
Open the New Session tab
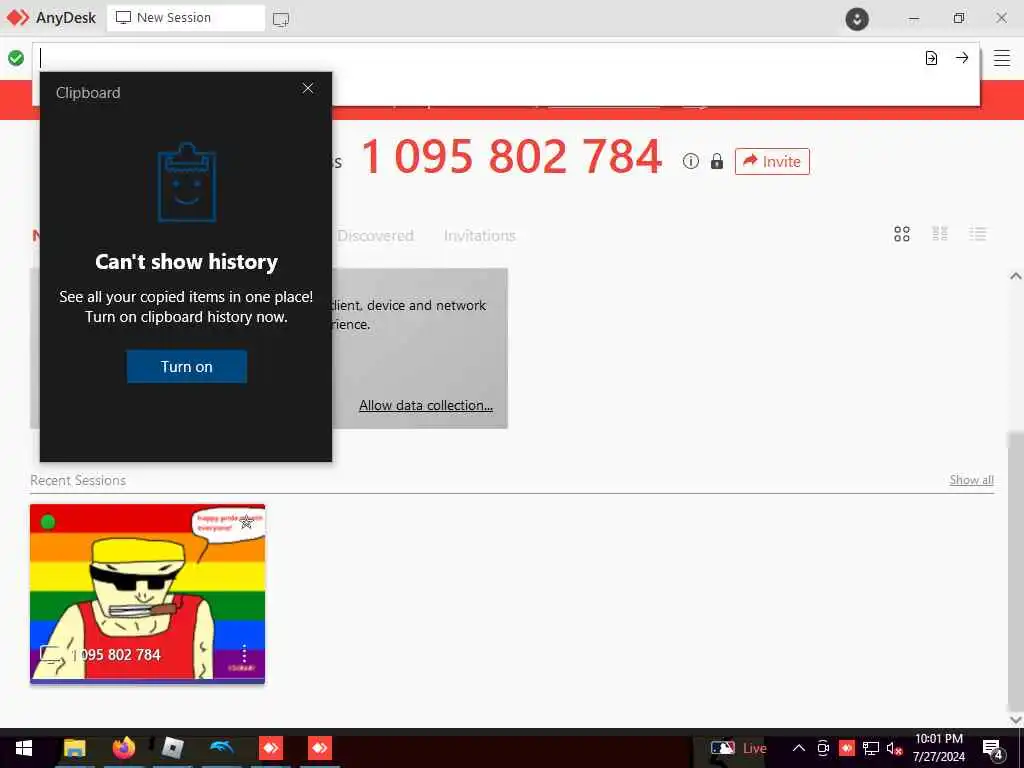click(186, 18)
